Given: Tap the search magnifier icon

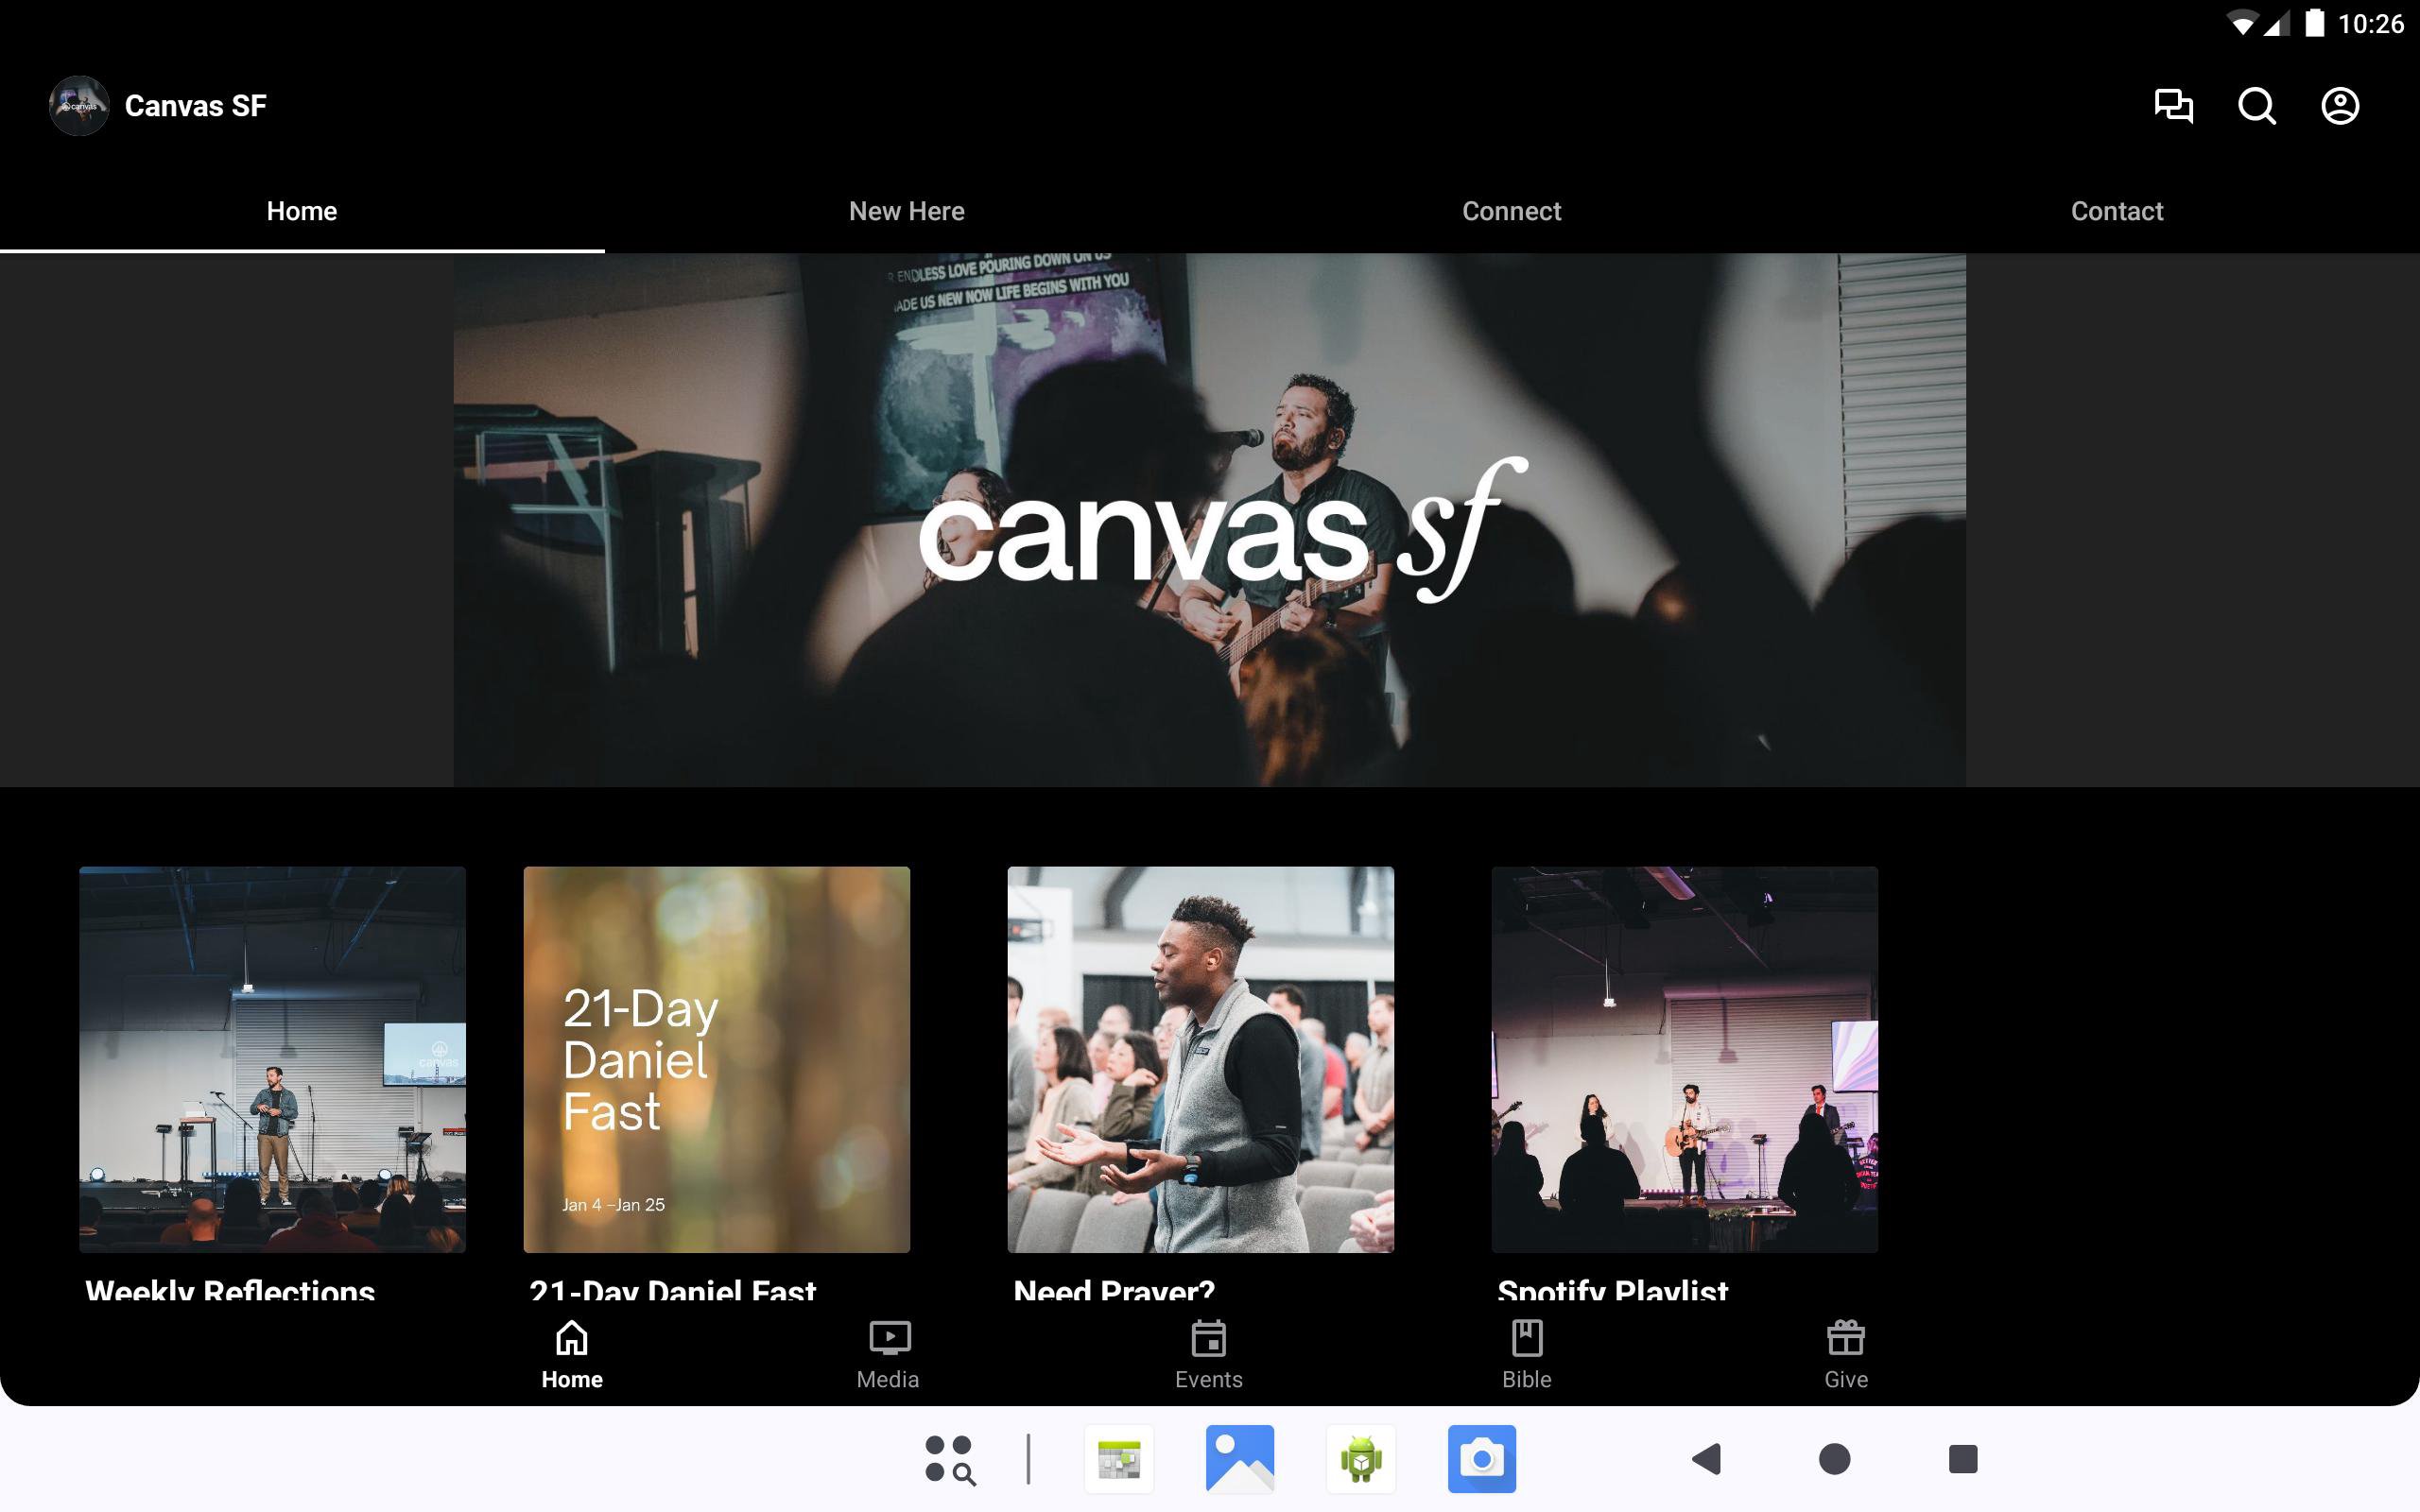Looking at the screenshot, I should (x=2256, y=106).
